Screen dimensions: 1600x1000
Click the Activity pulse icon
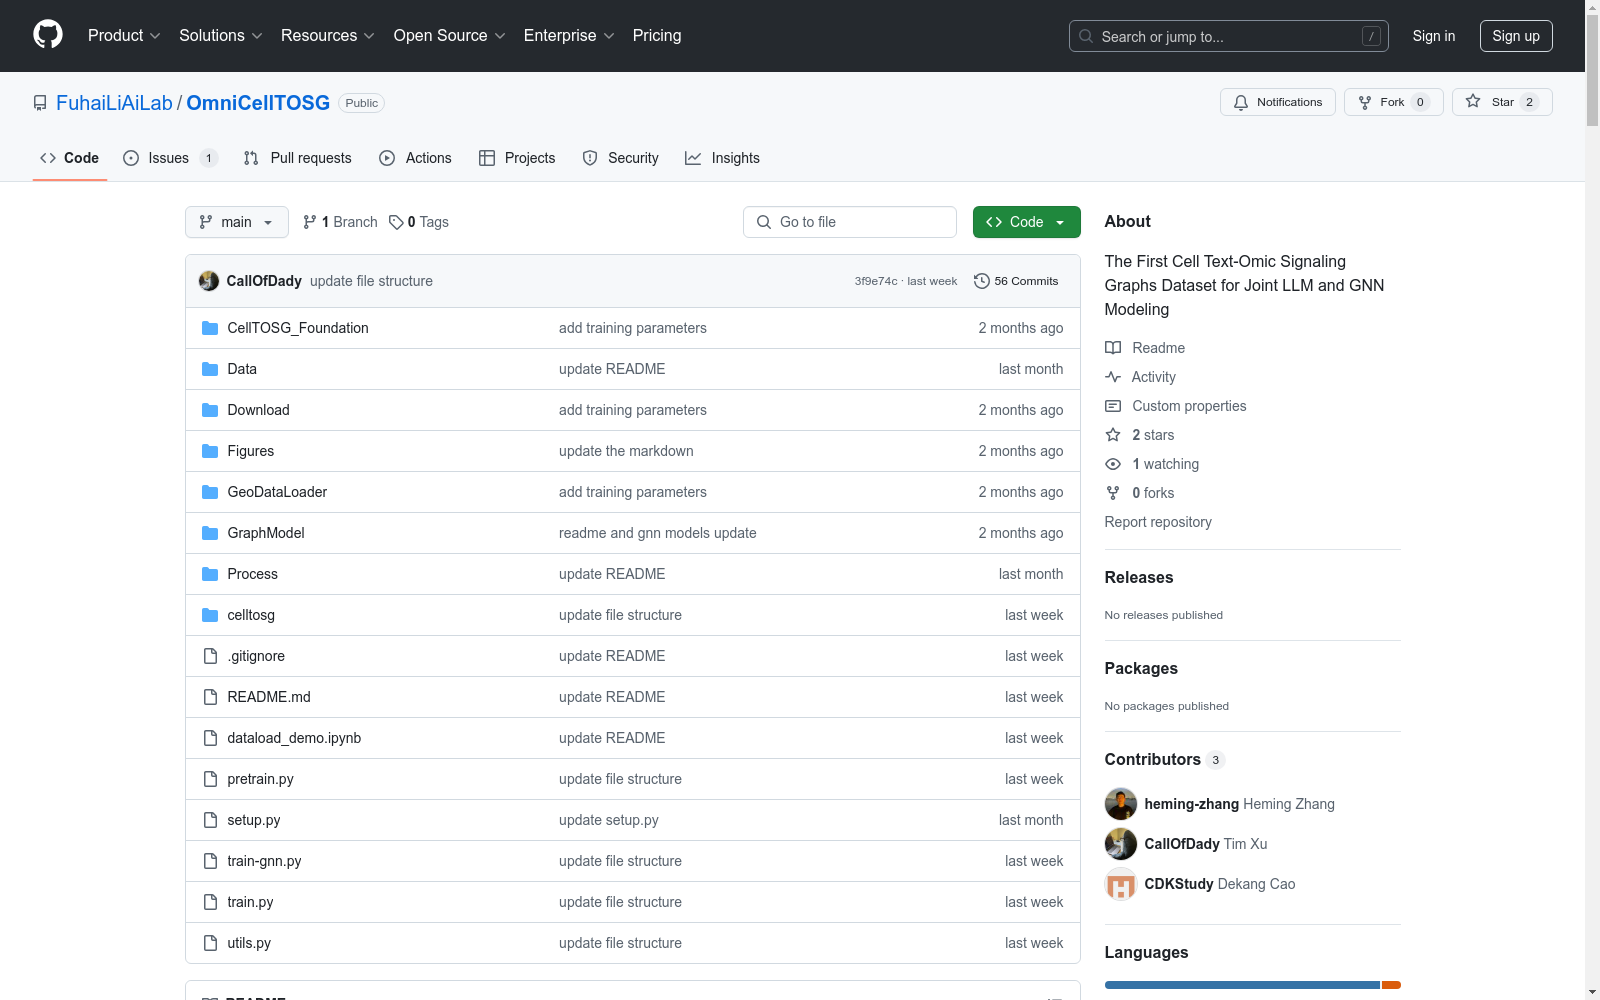1113,377
